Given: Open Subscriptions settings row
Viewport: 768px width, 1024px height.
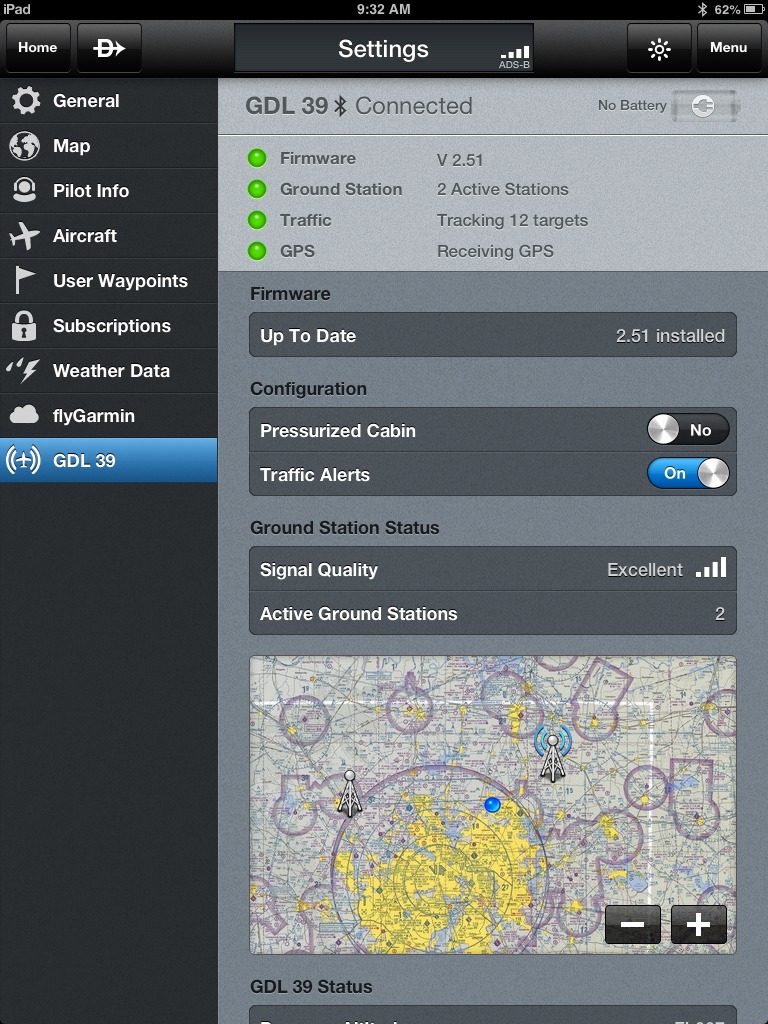Looking at the screenshot, I should (108, 326).
